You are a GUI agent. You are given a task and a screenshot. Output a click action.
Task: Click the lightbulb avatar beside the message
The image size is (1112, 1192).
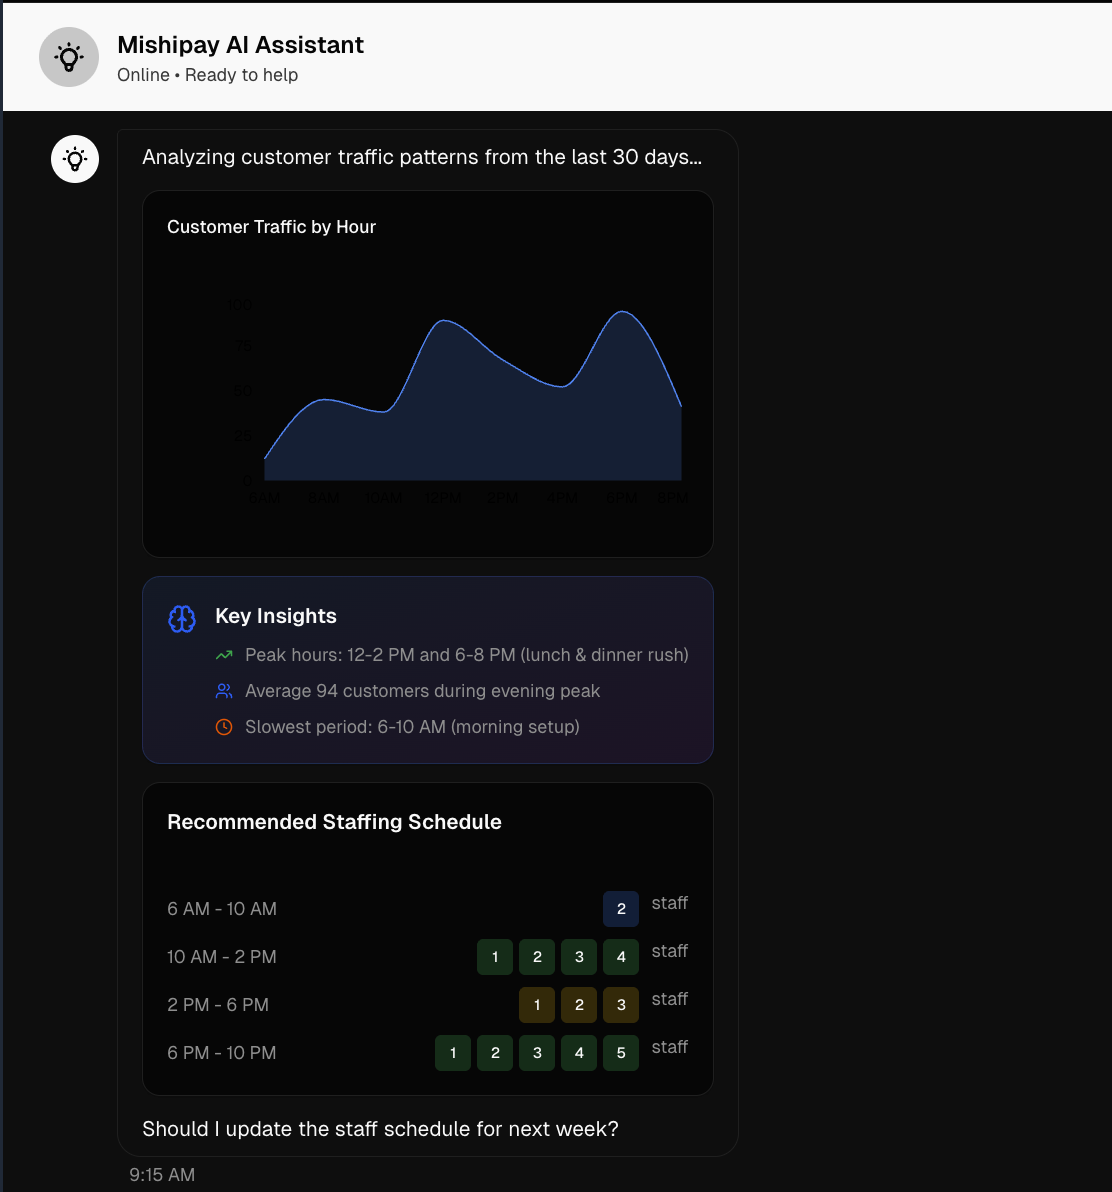pos(74,159)
